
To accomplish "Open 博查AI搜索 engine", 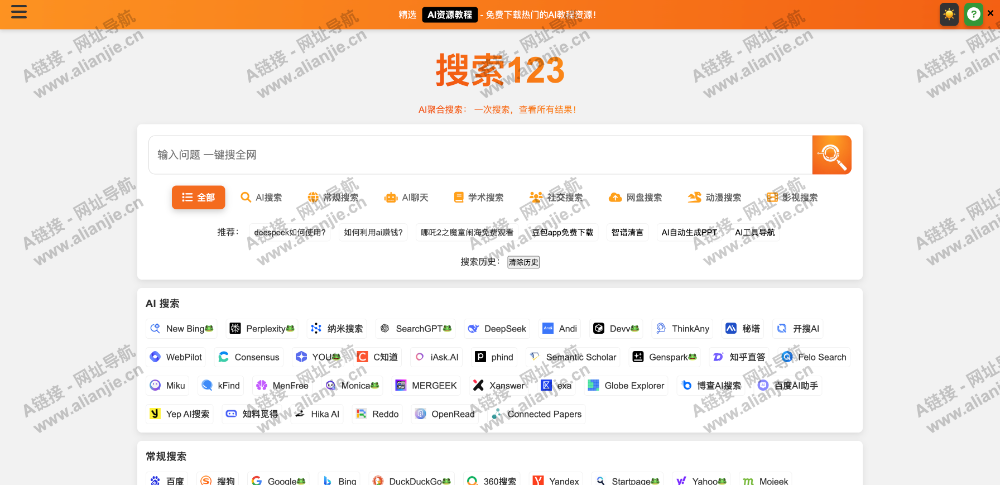I will click(x=712, y=385).
